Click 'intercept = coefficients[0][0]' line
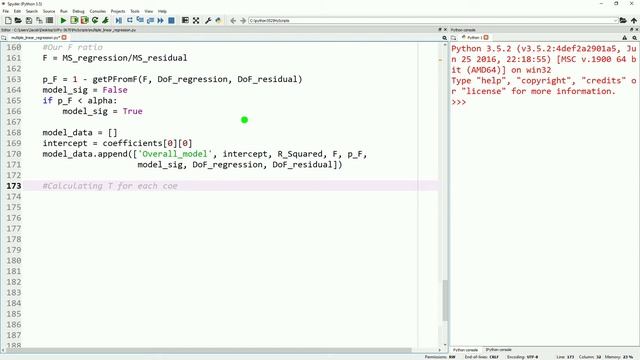 pyautogui.click(x=117, y=143)
